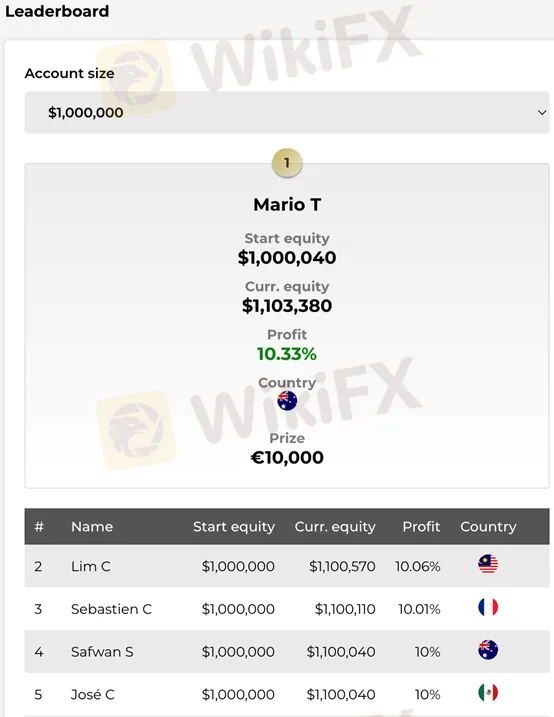Viewport: 554px width, 717px height.
Task: Open the Account size dropdown
Action: tap(287, 112)
